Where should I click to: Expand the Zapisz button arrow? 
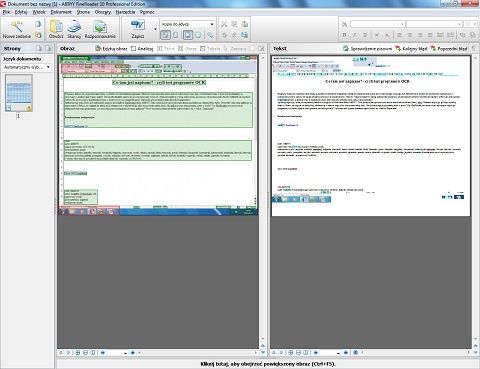tap(155, 29)
